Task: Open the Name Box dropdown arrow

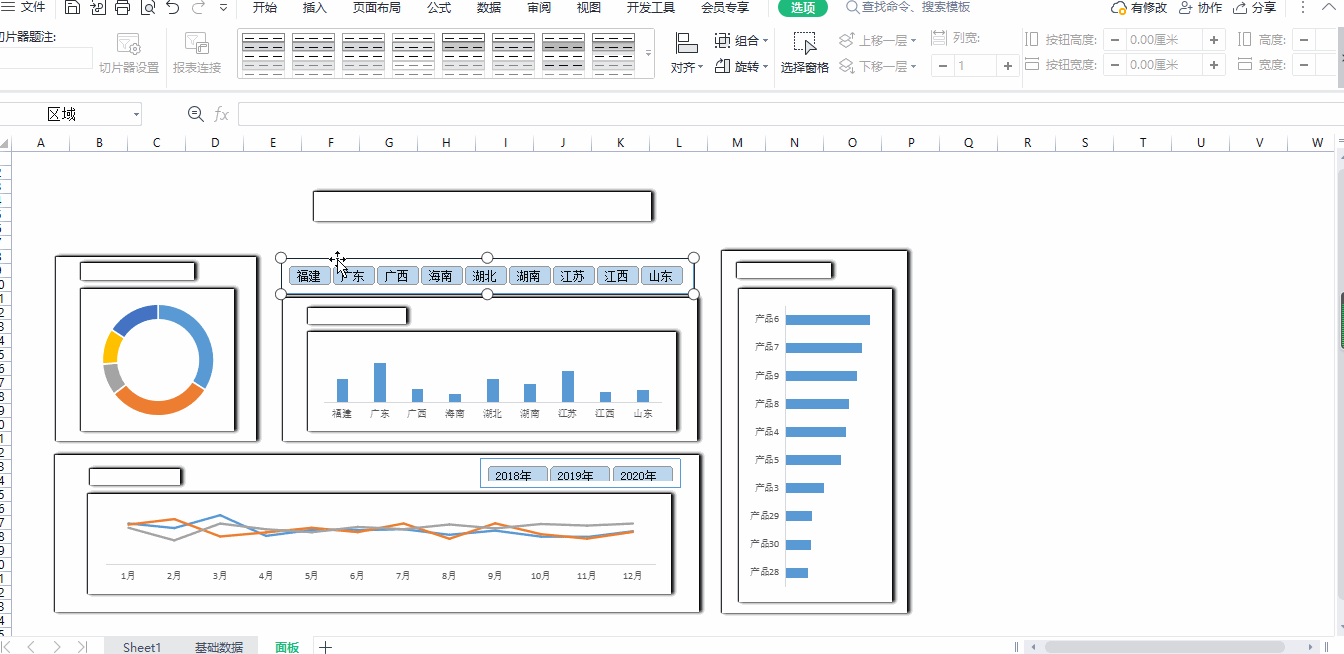Action: [x=134, y=114]
